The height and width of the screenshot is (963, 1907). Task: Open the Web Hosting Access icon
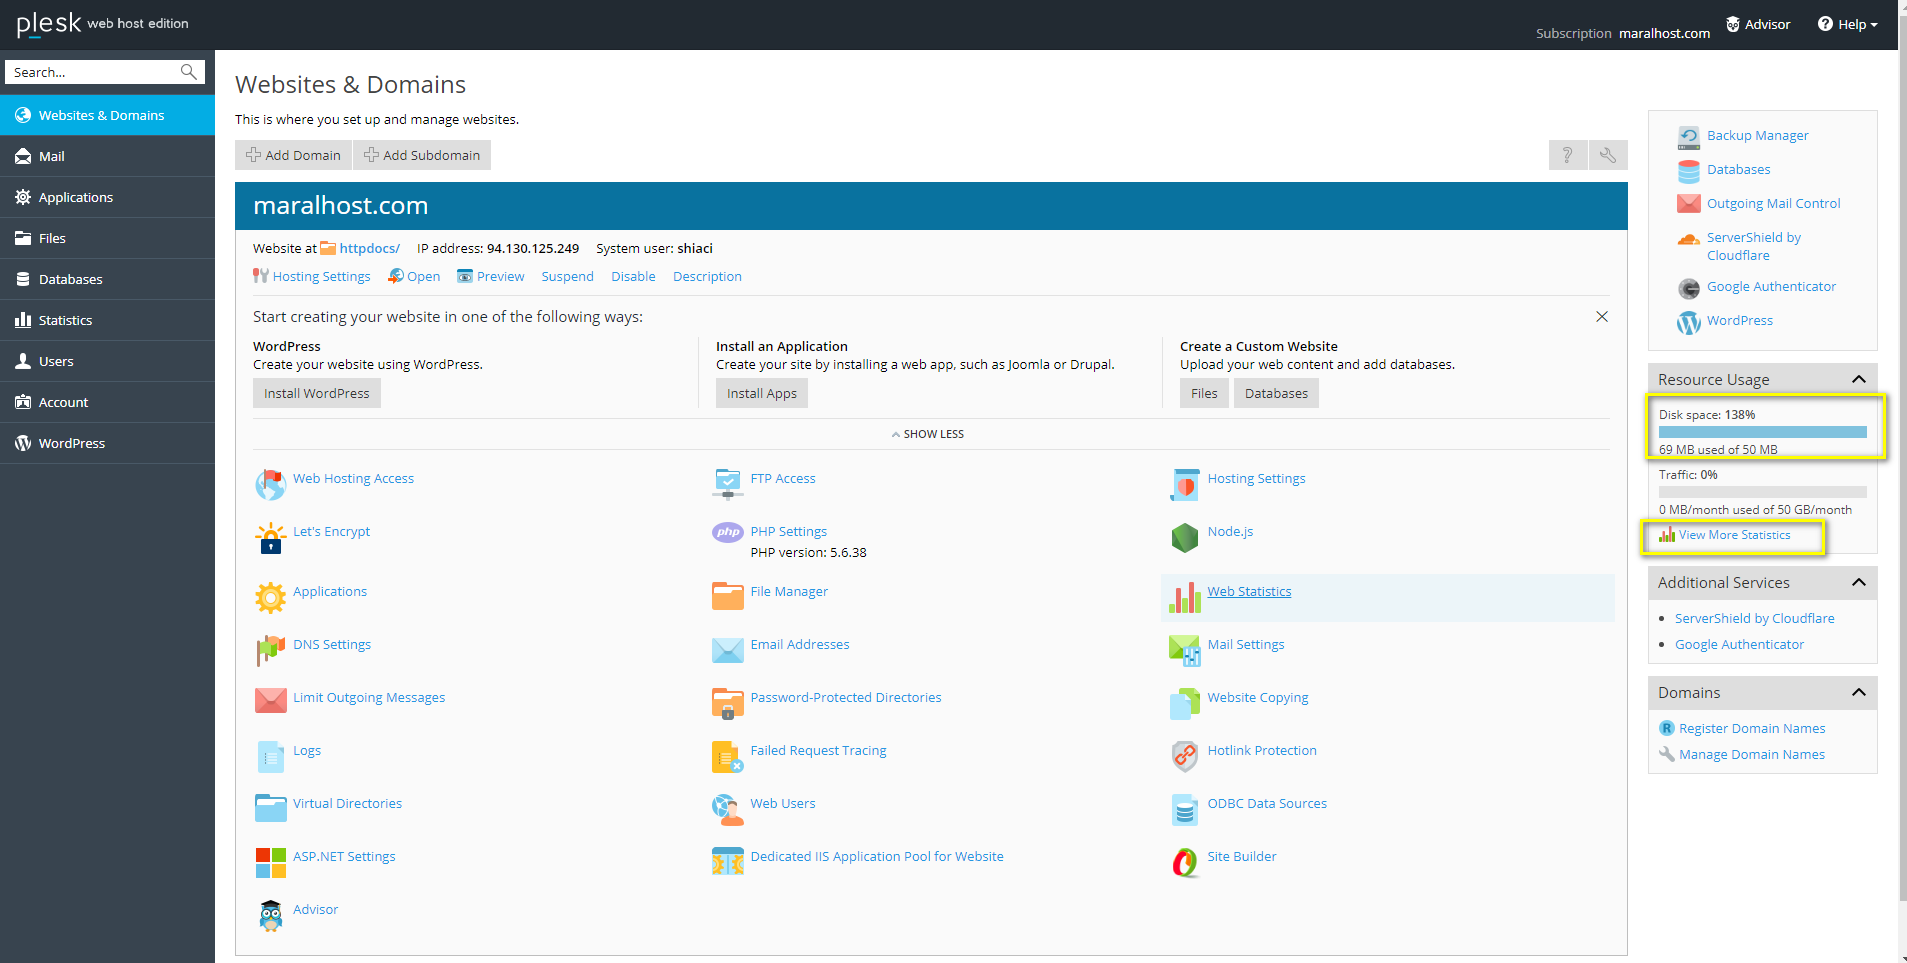270,485
